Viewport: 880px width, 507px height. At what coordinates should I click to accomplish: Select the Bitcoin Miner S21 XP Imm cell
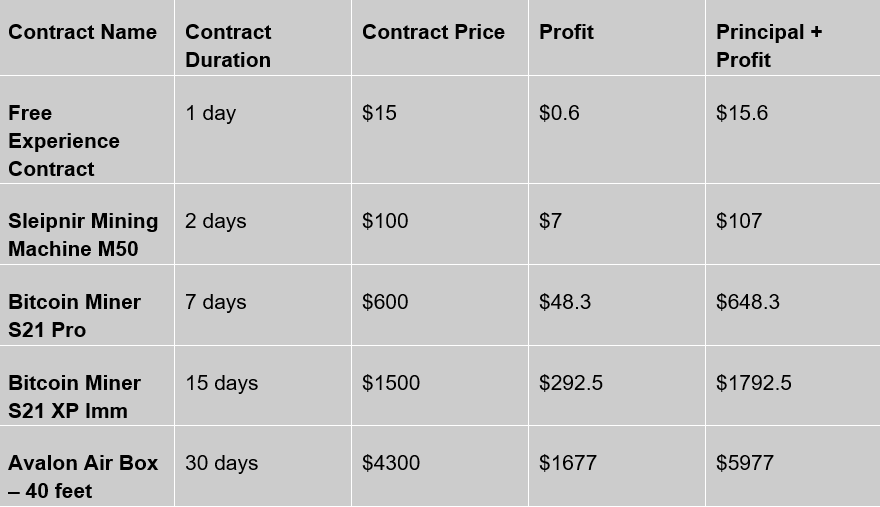pyautogui.click(x=74, y=397)
